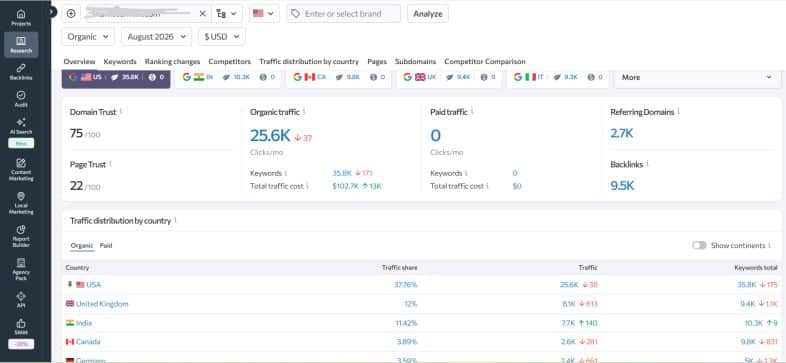Open the United Kingdom country link
Screen dimensions: 786x363
pyautogui.click(x=102, y=304)
